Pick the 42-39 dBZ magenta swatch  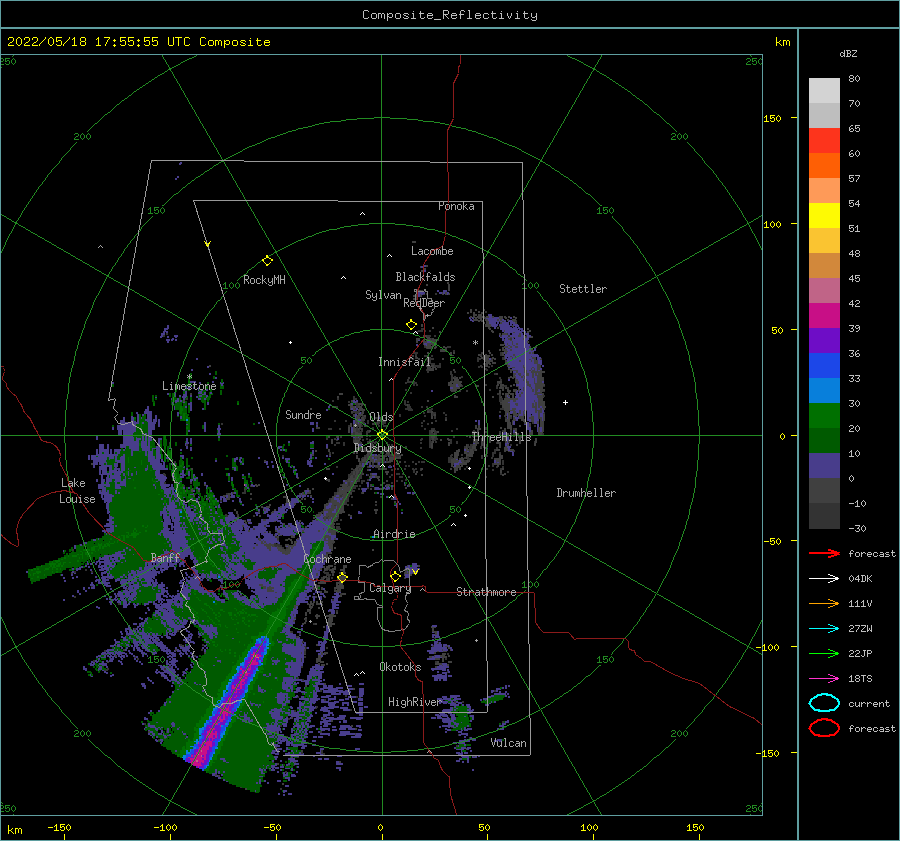(824, 316)
